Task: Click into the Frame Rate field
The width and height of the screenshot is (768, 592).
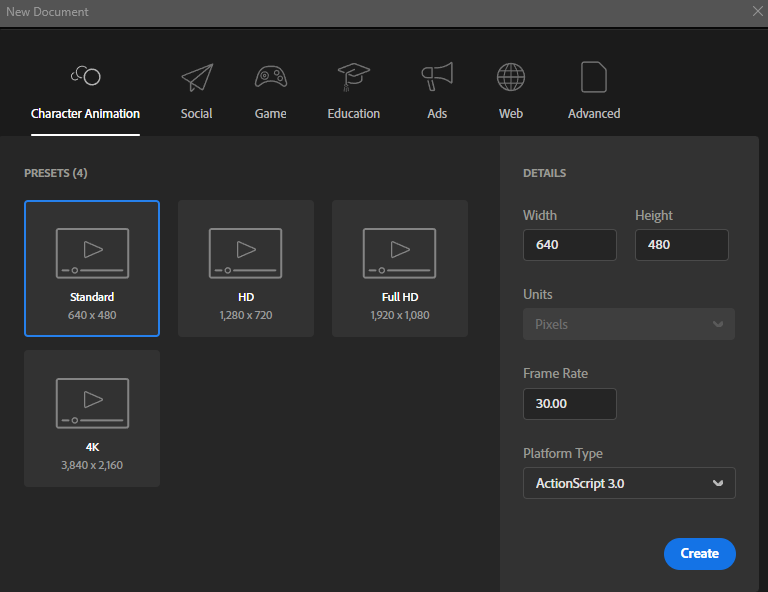Action: [x=570, y=404]
